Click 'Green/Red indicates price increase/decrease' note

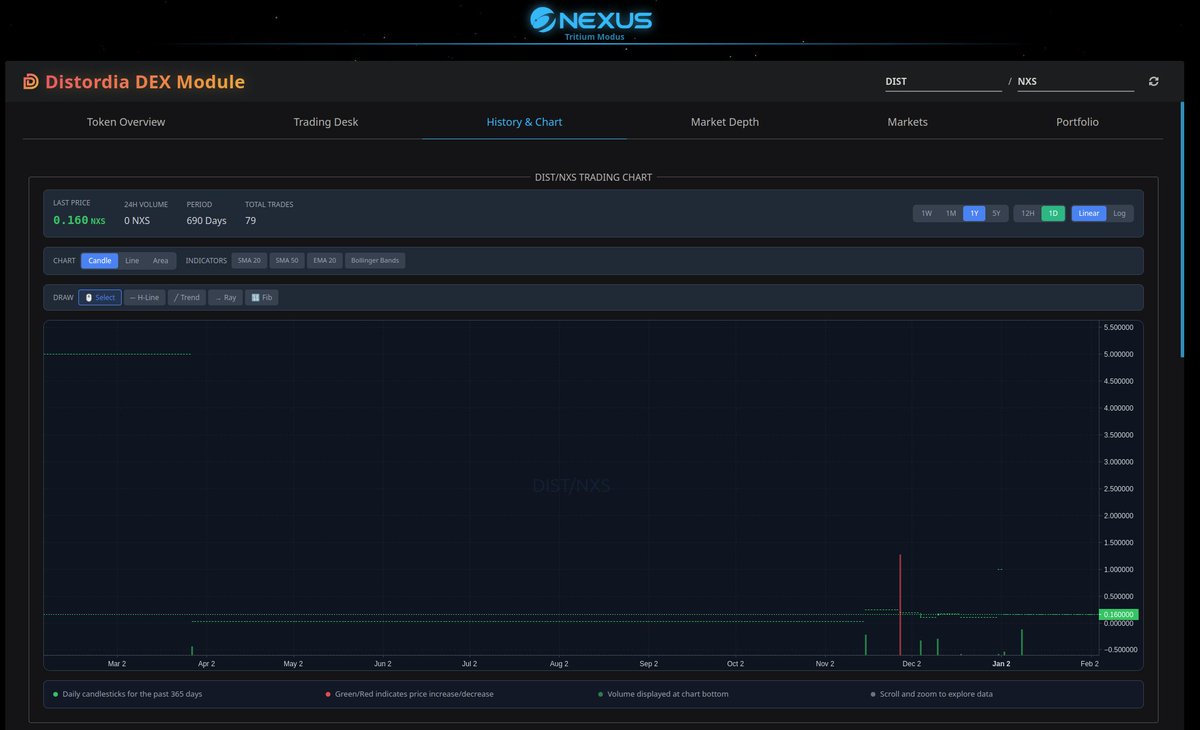[x=414, y=694]
